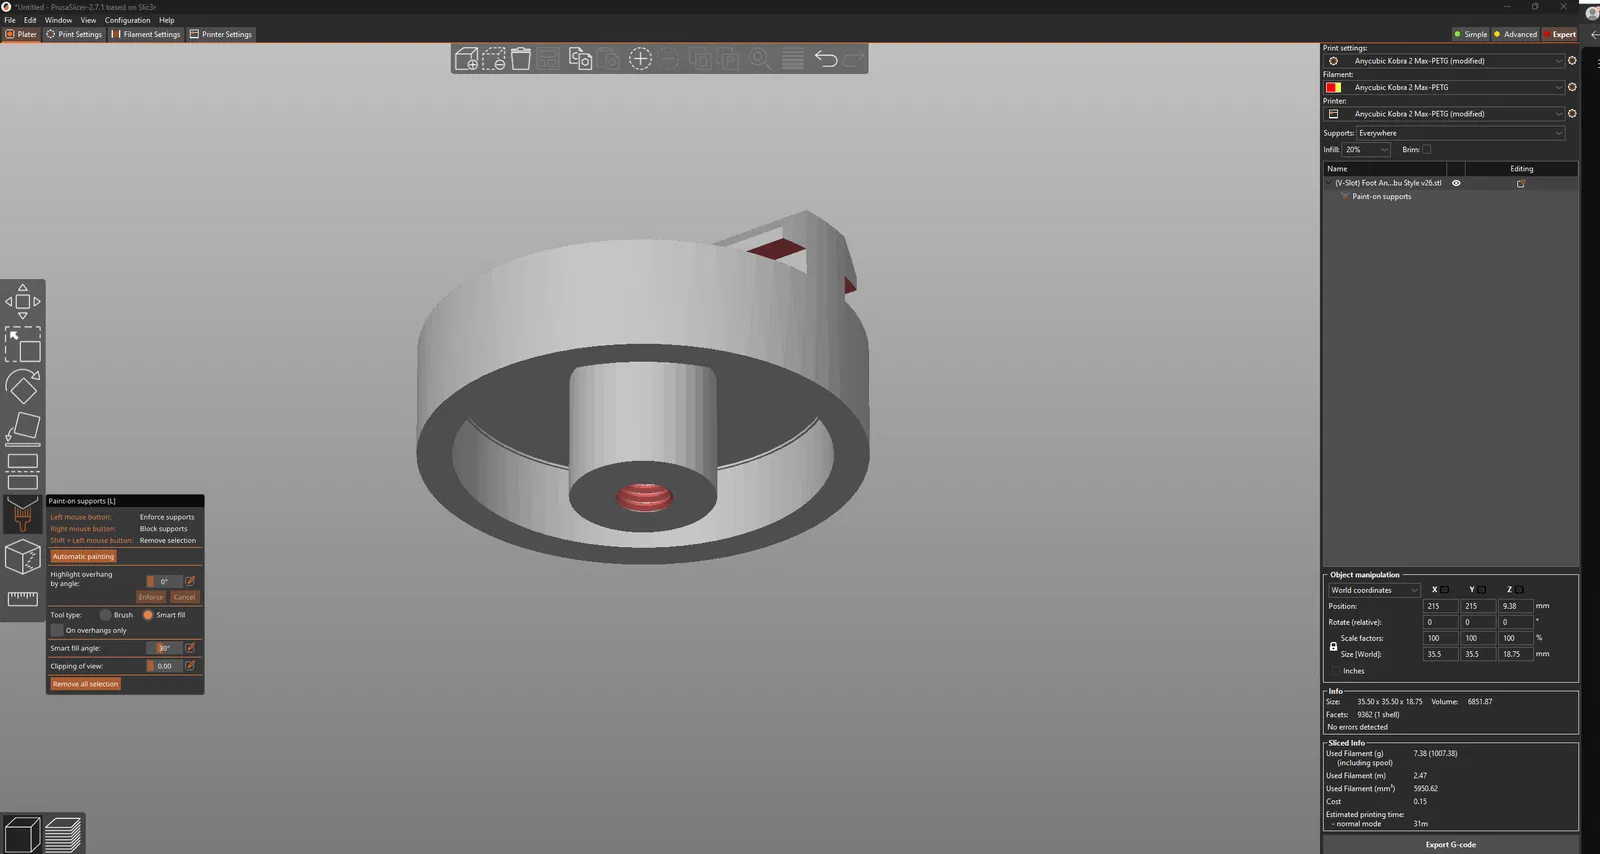Select the Rotate gizmo tool

click(23, 387)
